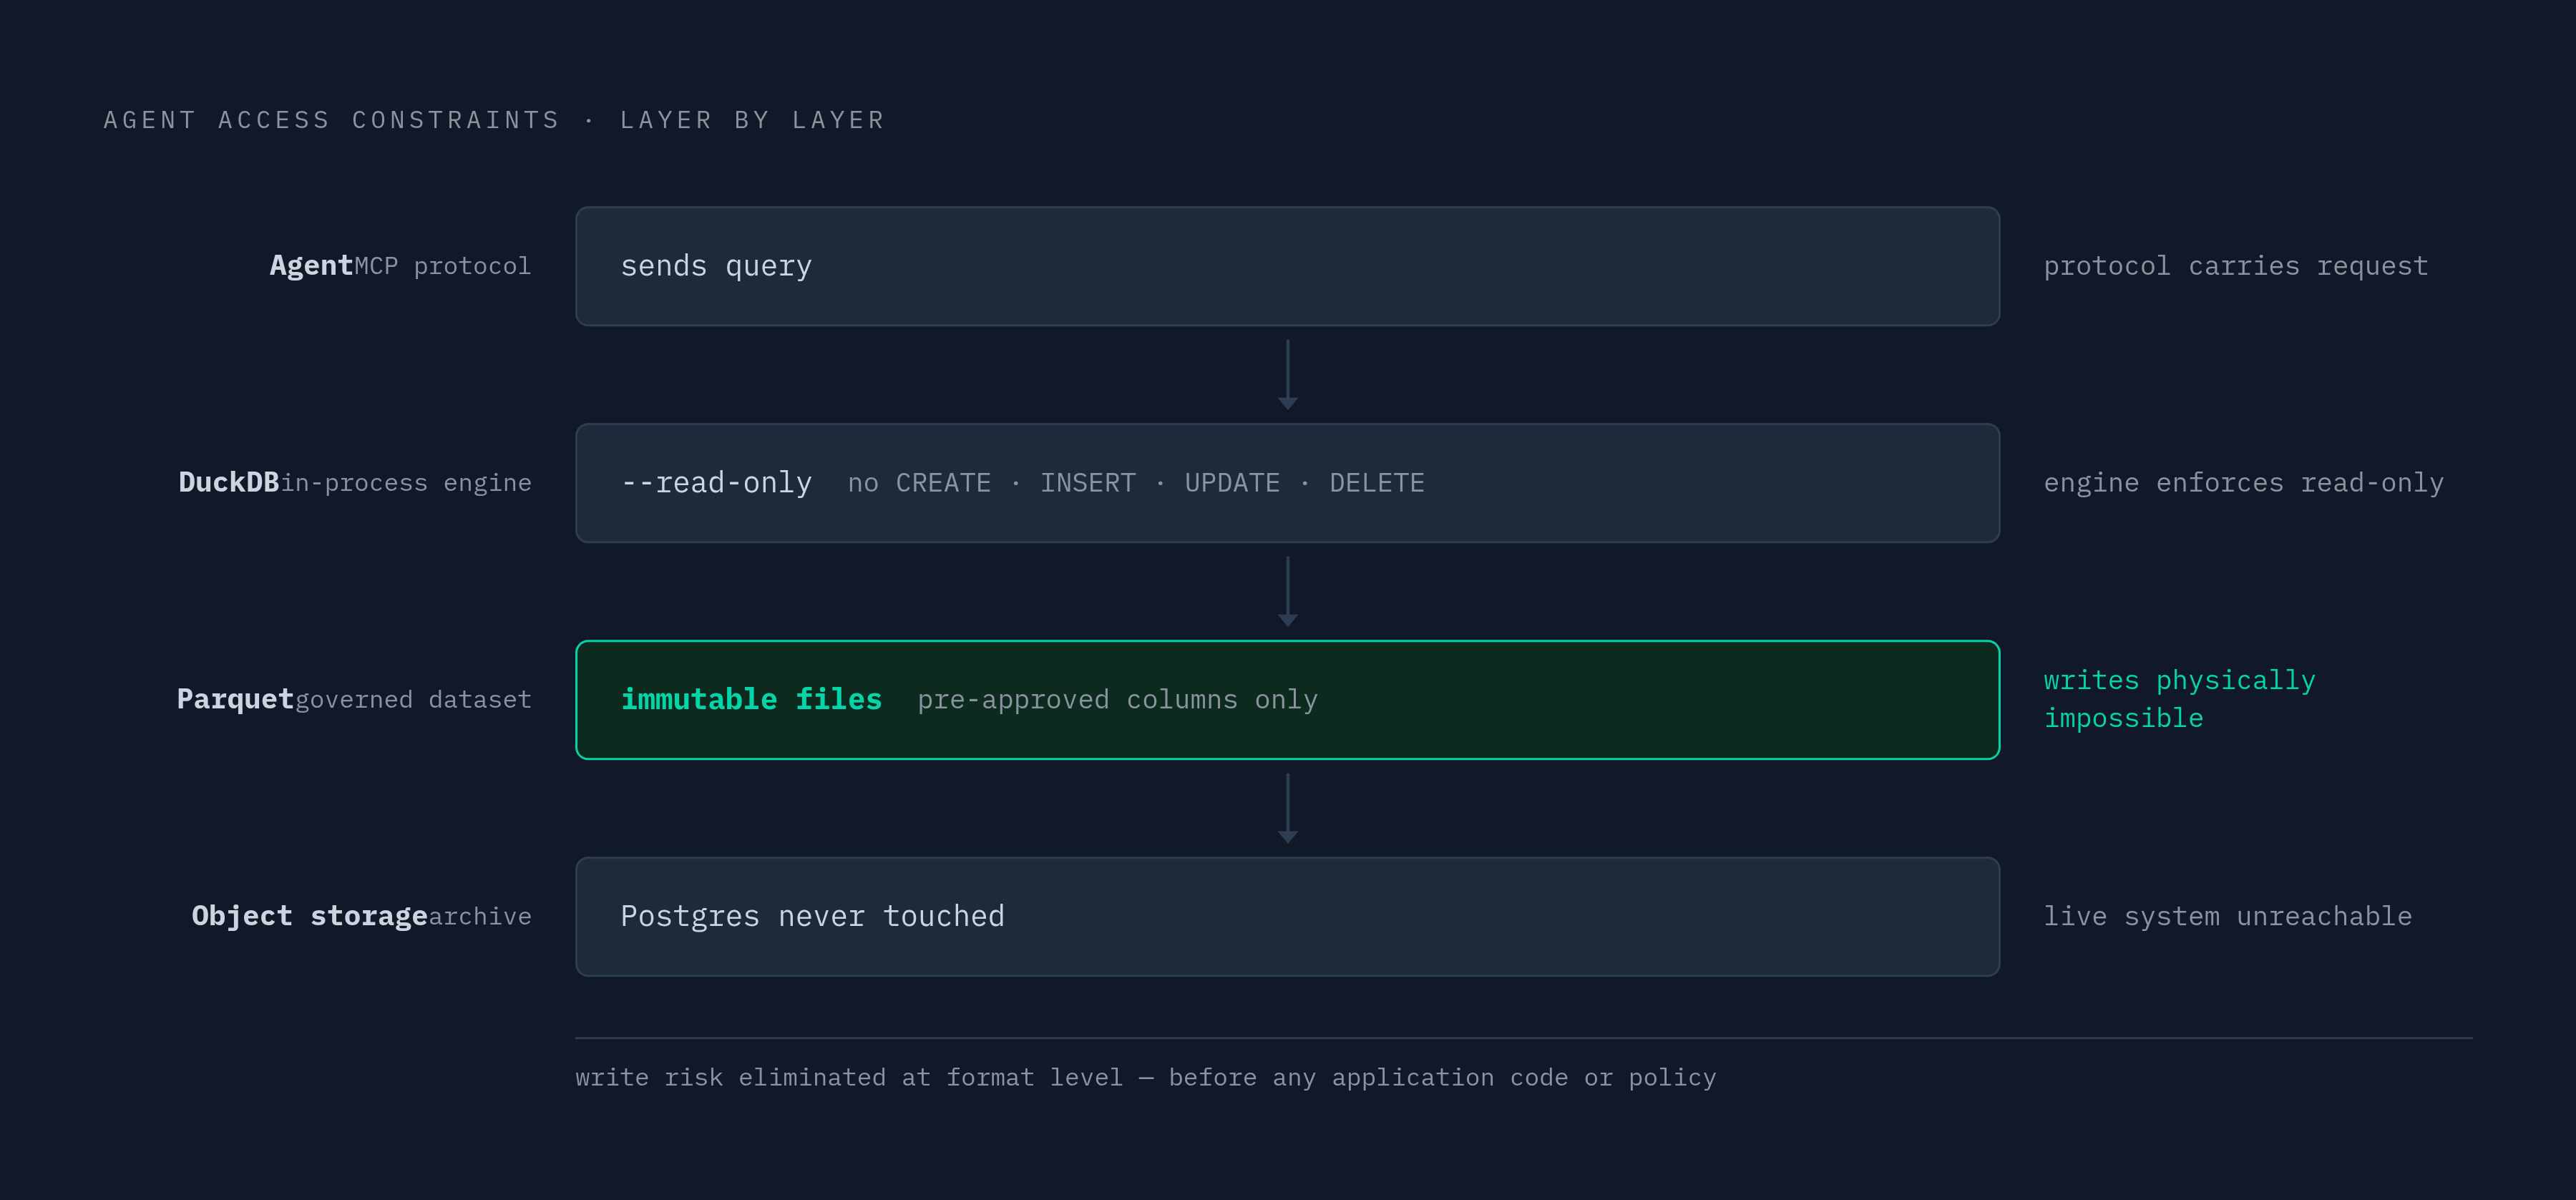Click the 'Object storage' layer label
2576x1200 pixels.
coord(309,916)
